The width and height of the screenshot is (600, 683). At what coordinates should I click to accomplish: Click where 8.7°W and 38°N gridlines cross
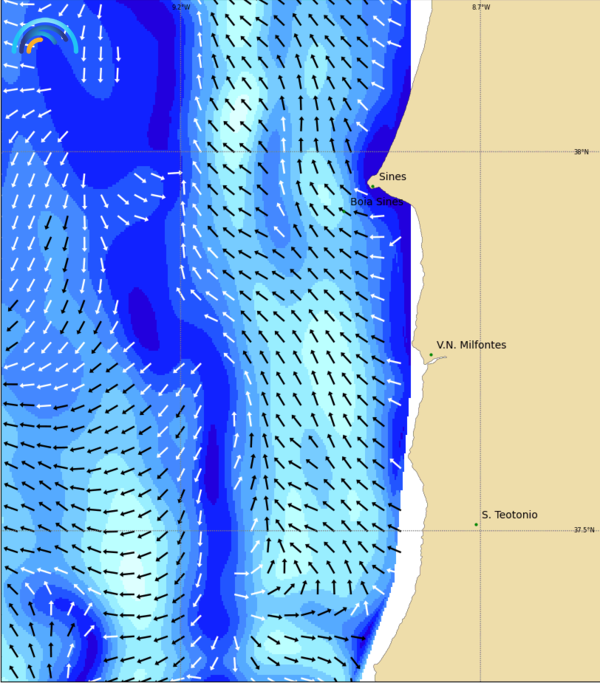tap(480, 151)
